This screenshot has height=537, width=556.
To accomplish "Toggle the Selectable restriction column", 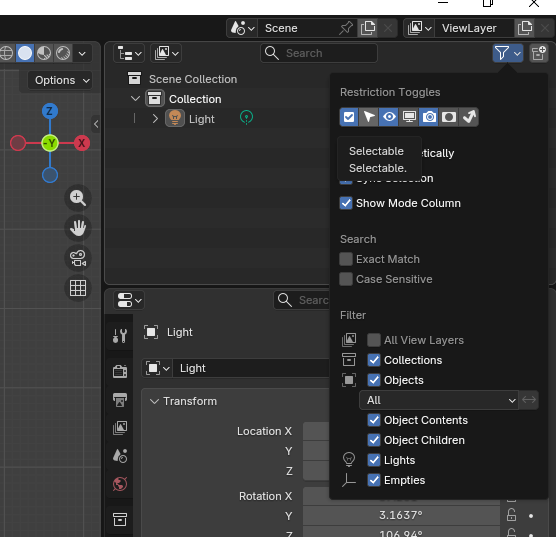I will click(x=369, y=117).
